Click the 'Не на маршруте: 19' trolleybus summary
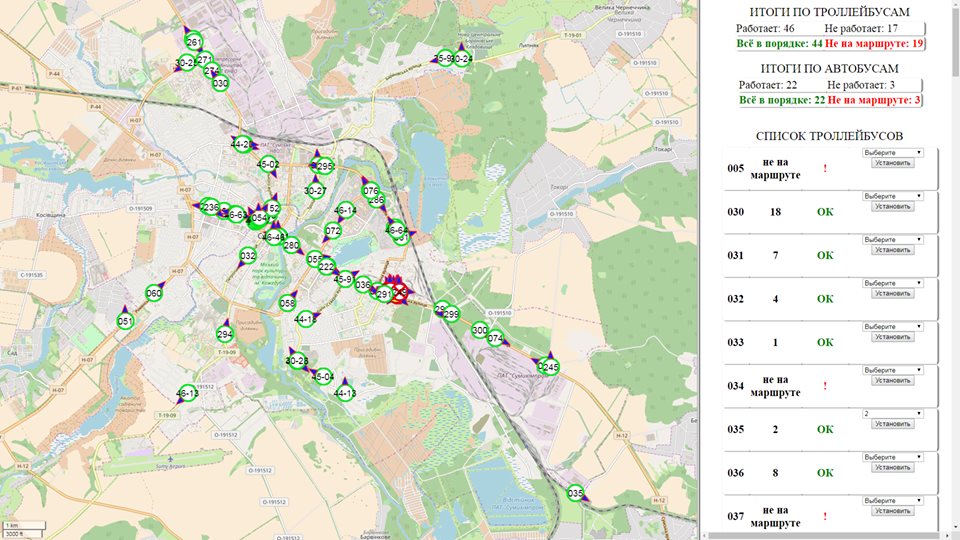 click(874, 43)
